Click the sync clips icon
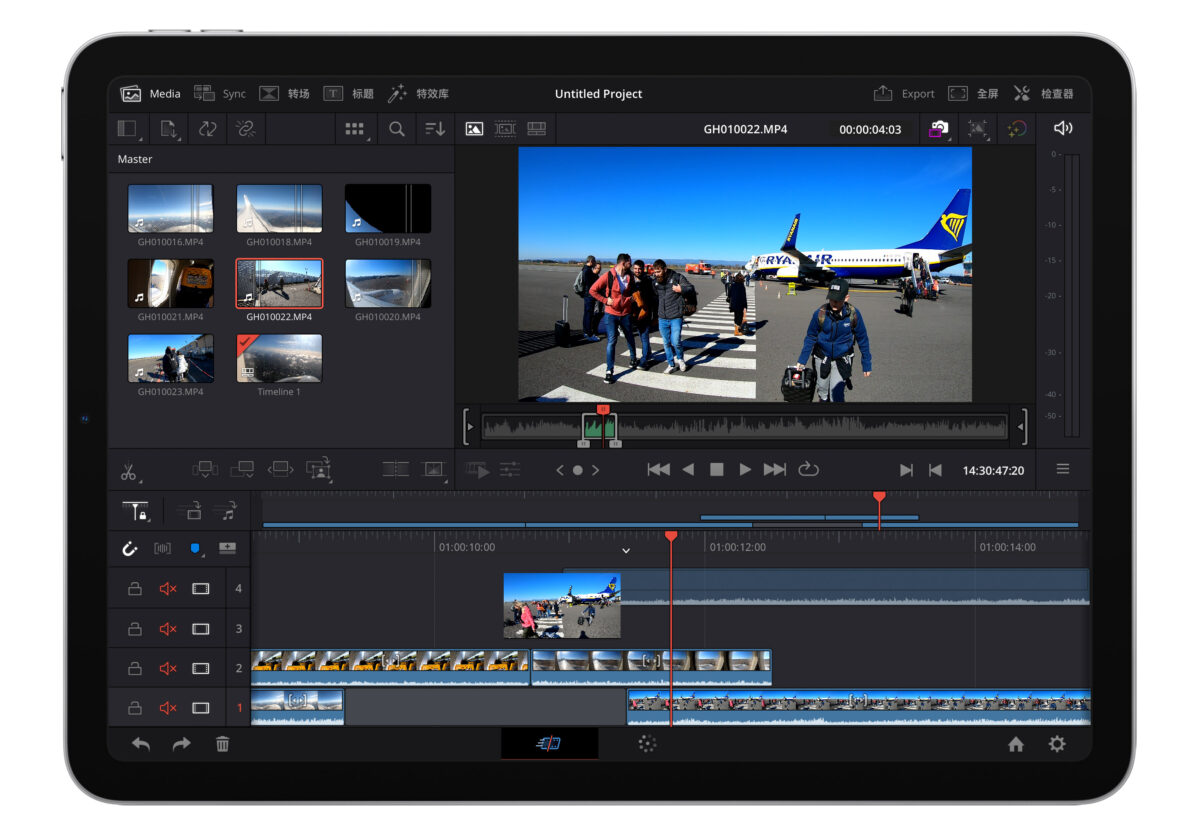1200x836 pixels. point(207,129)
